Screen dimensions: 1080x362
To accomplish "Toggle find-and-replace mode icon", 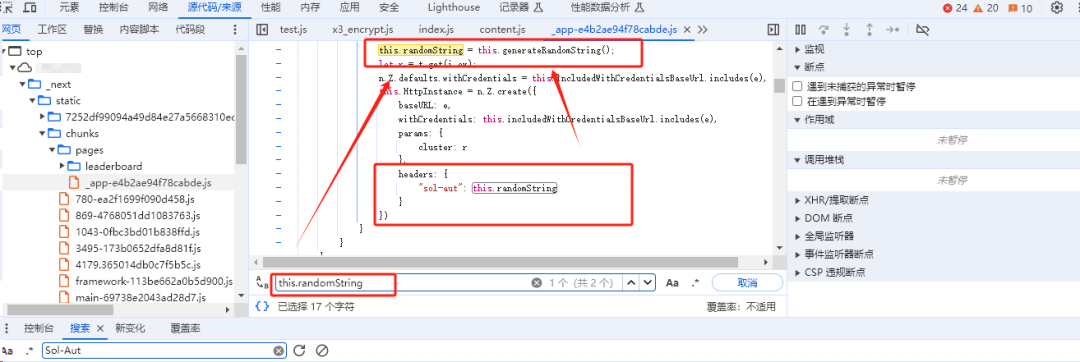I will (262, 283).
